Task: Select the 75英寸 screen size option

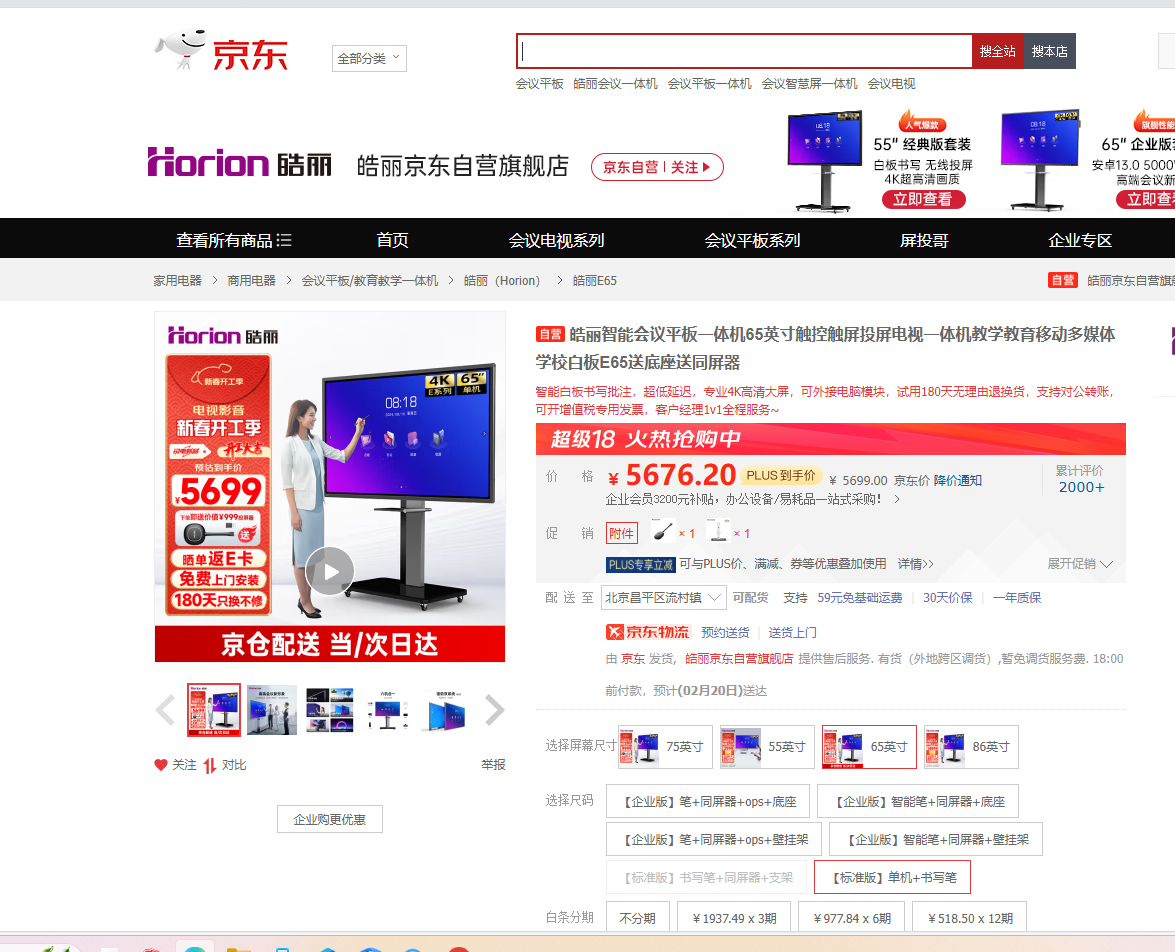Action: [x=665, y=747]
